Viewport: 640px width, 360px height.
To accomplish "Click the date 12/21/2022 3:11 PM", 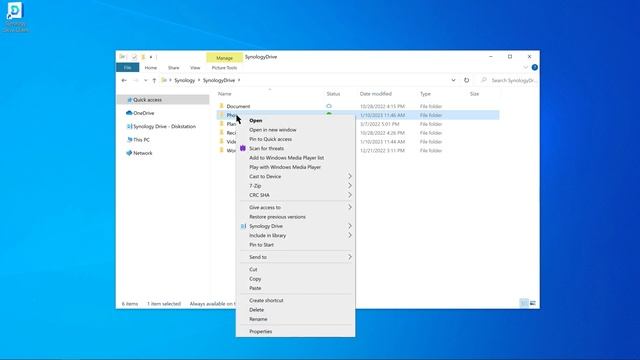I will [382, 151].
